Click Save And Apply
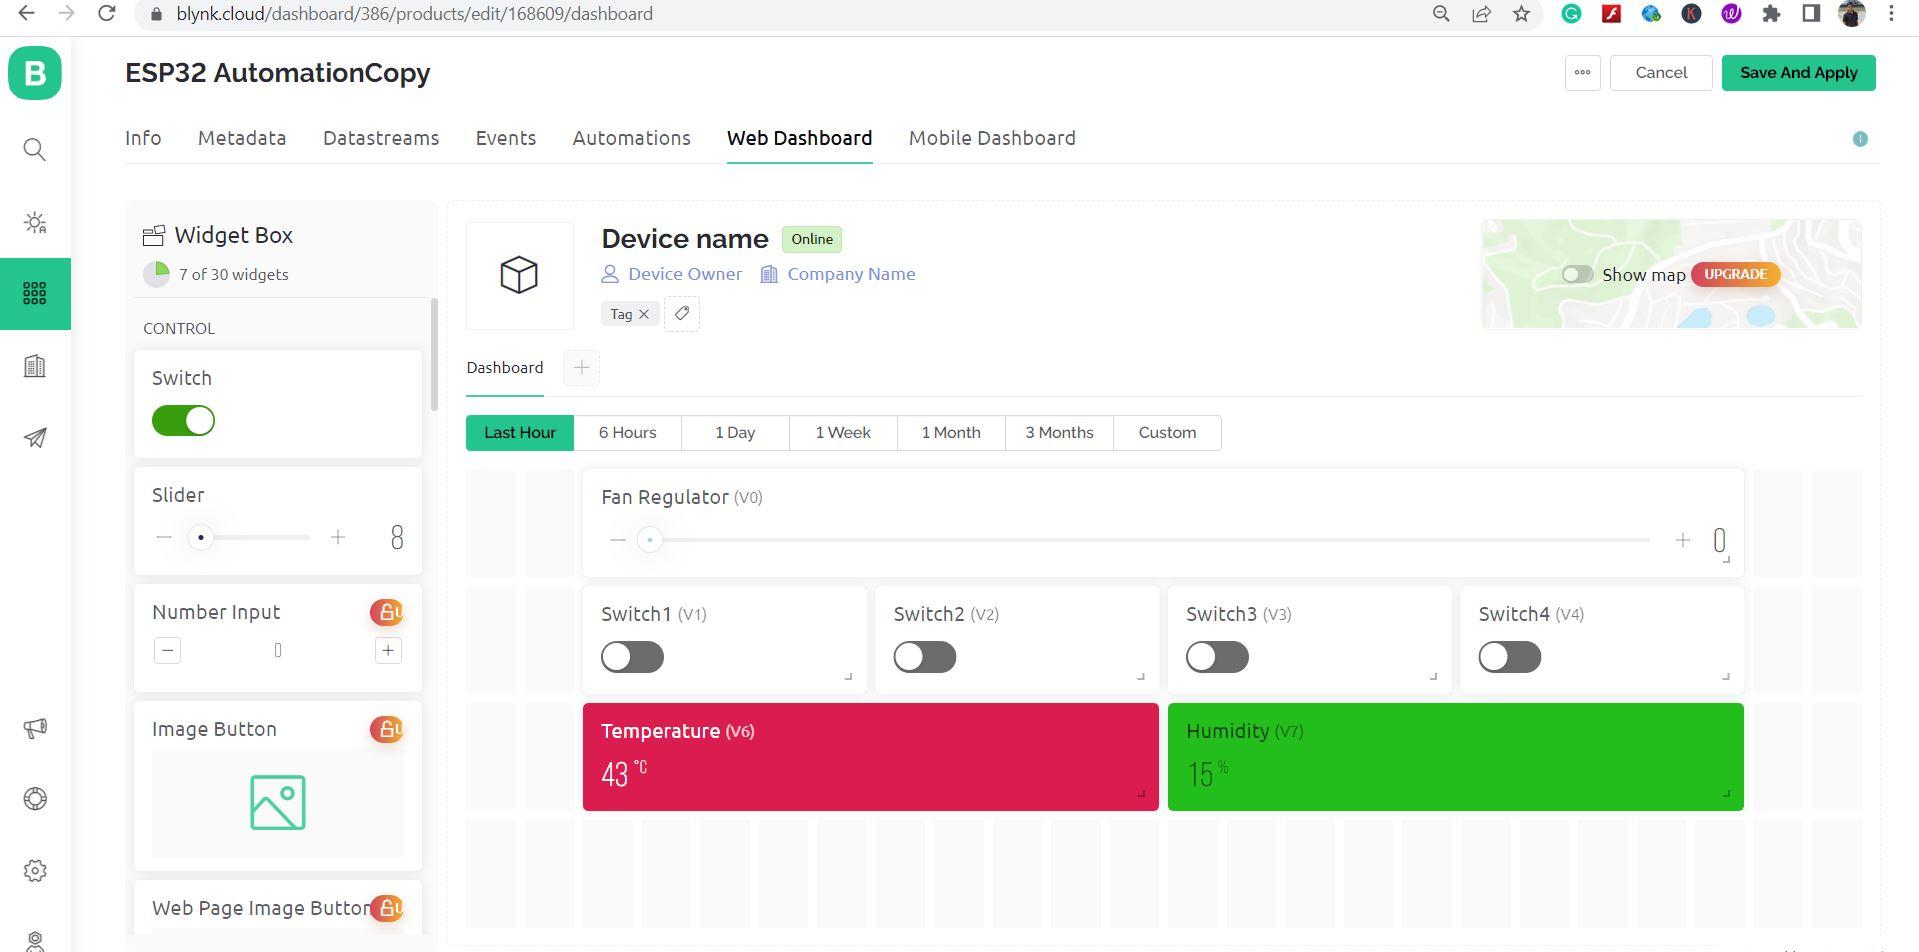Image resolution: width=1919 pixels, height=952 pixels. [1798, 72]
